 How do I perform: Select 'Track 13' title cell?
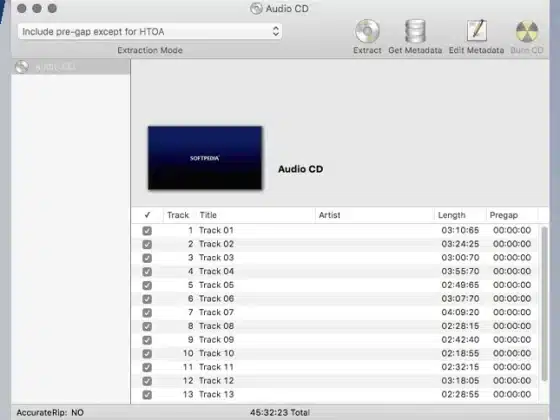coord(216,394)
